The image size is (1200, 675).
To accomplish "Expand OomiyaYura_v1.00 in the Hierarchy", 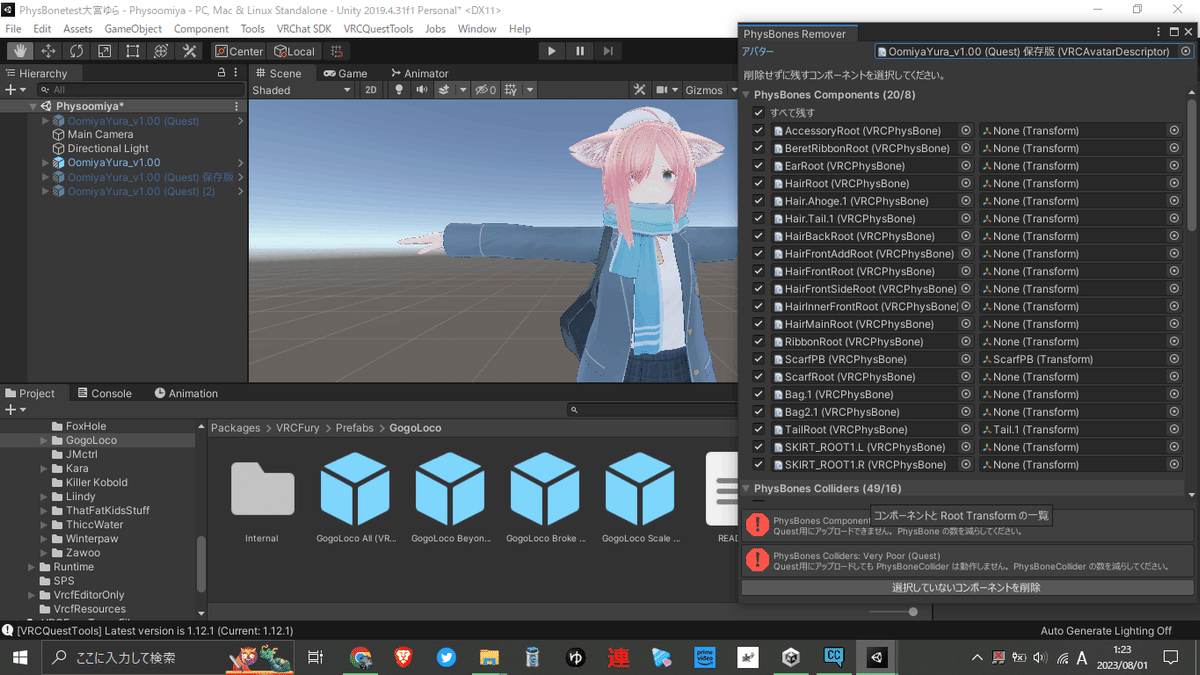I will tap(44, 162).
